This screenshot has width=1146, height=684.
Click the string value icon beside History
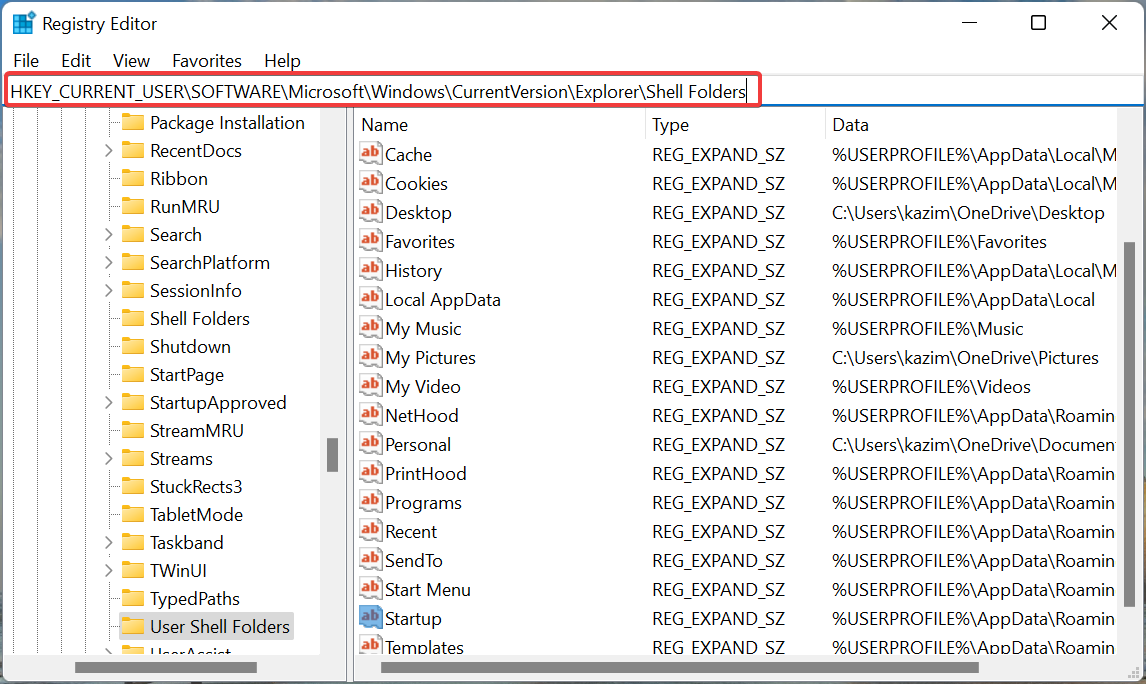point(371,270)
